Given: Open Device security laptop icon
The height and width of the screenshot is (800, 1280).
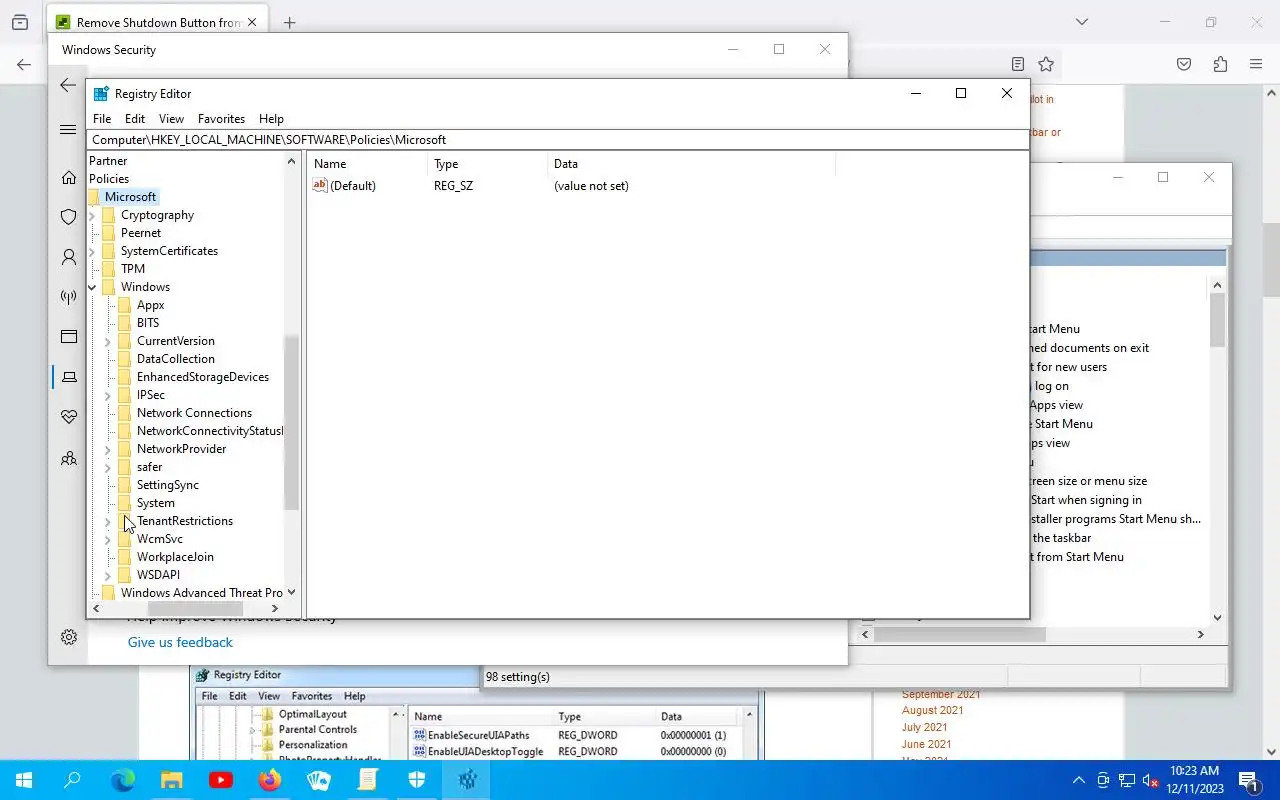Looking at the screenshot, I should point(68,377).
